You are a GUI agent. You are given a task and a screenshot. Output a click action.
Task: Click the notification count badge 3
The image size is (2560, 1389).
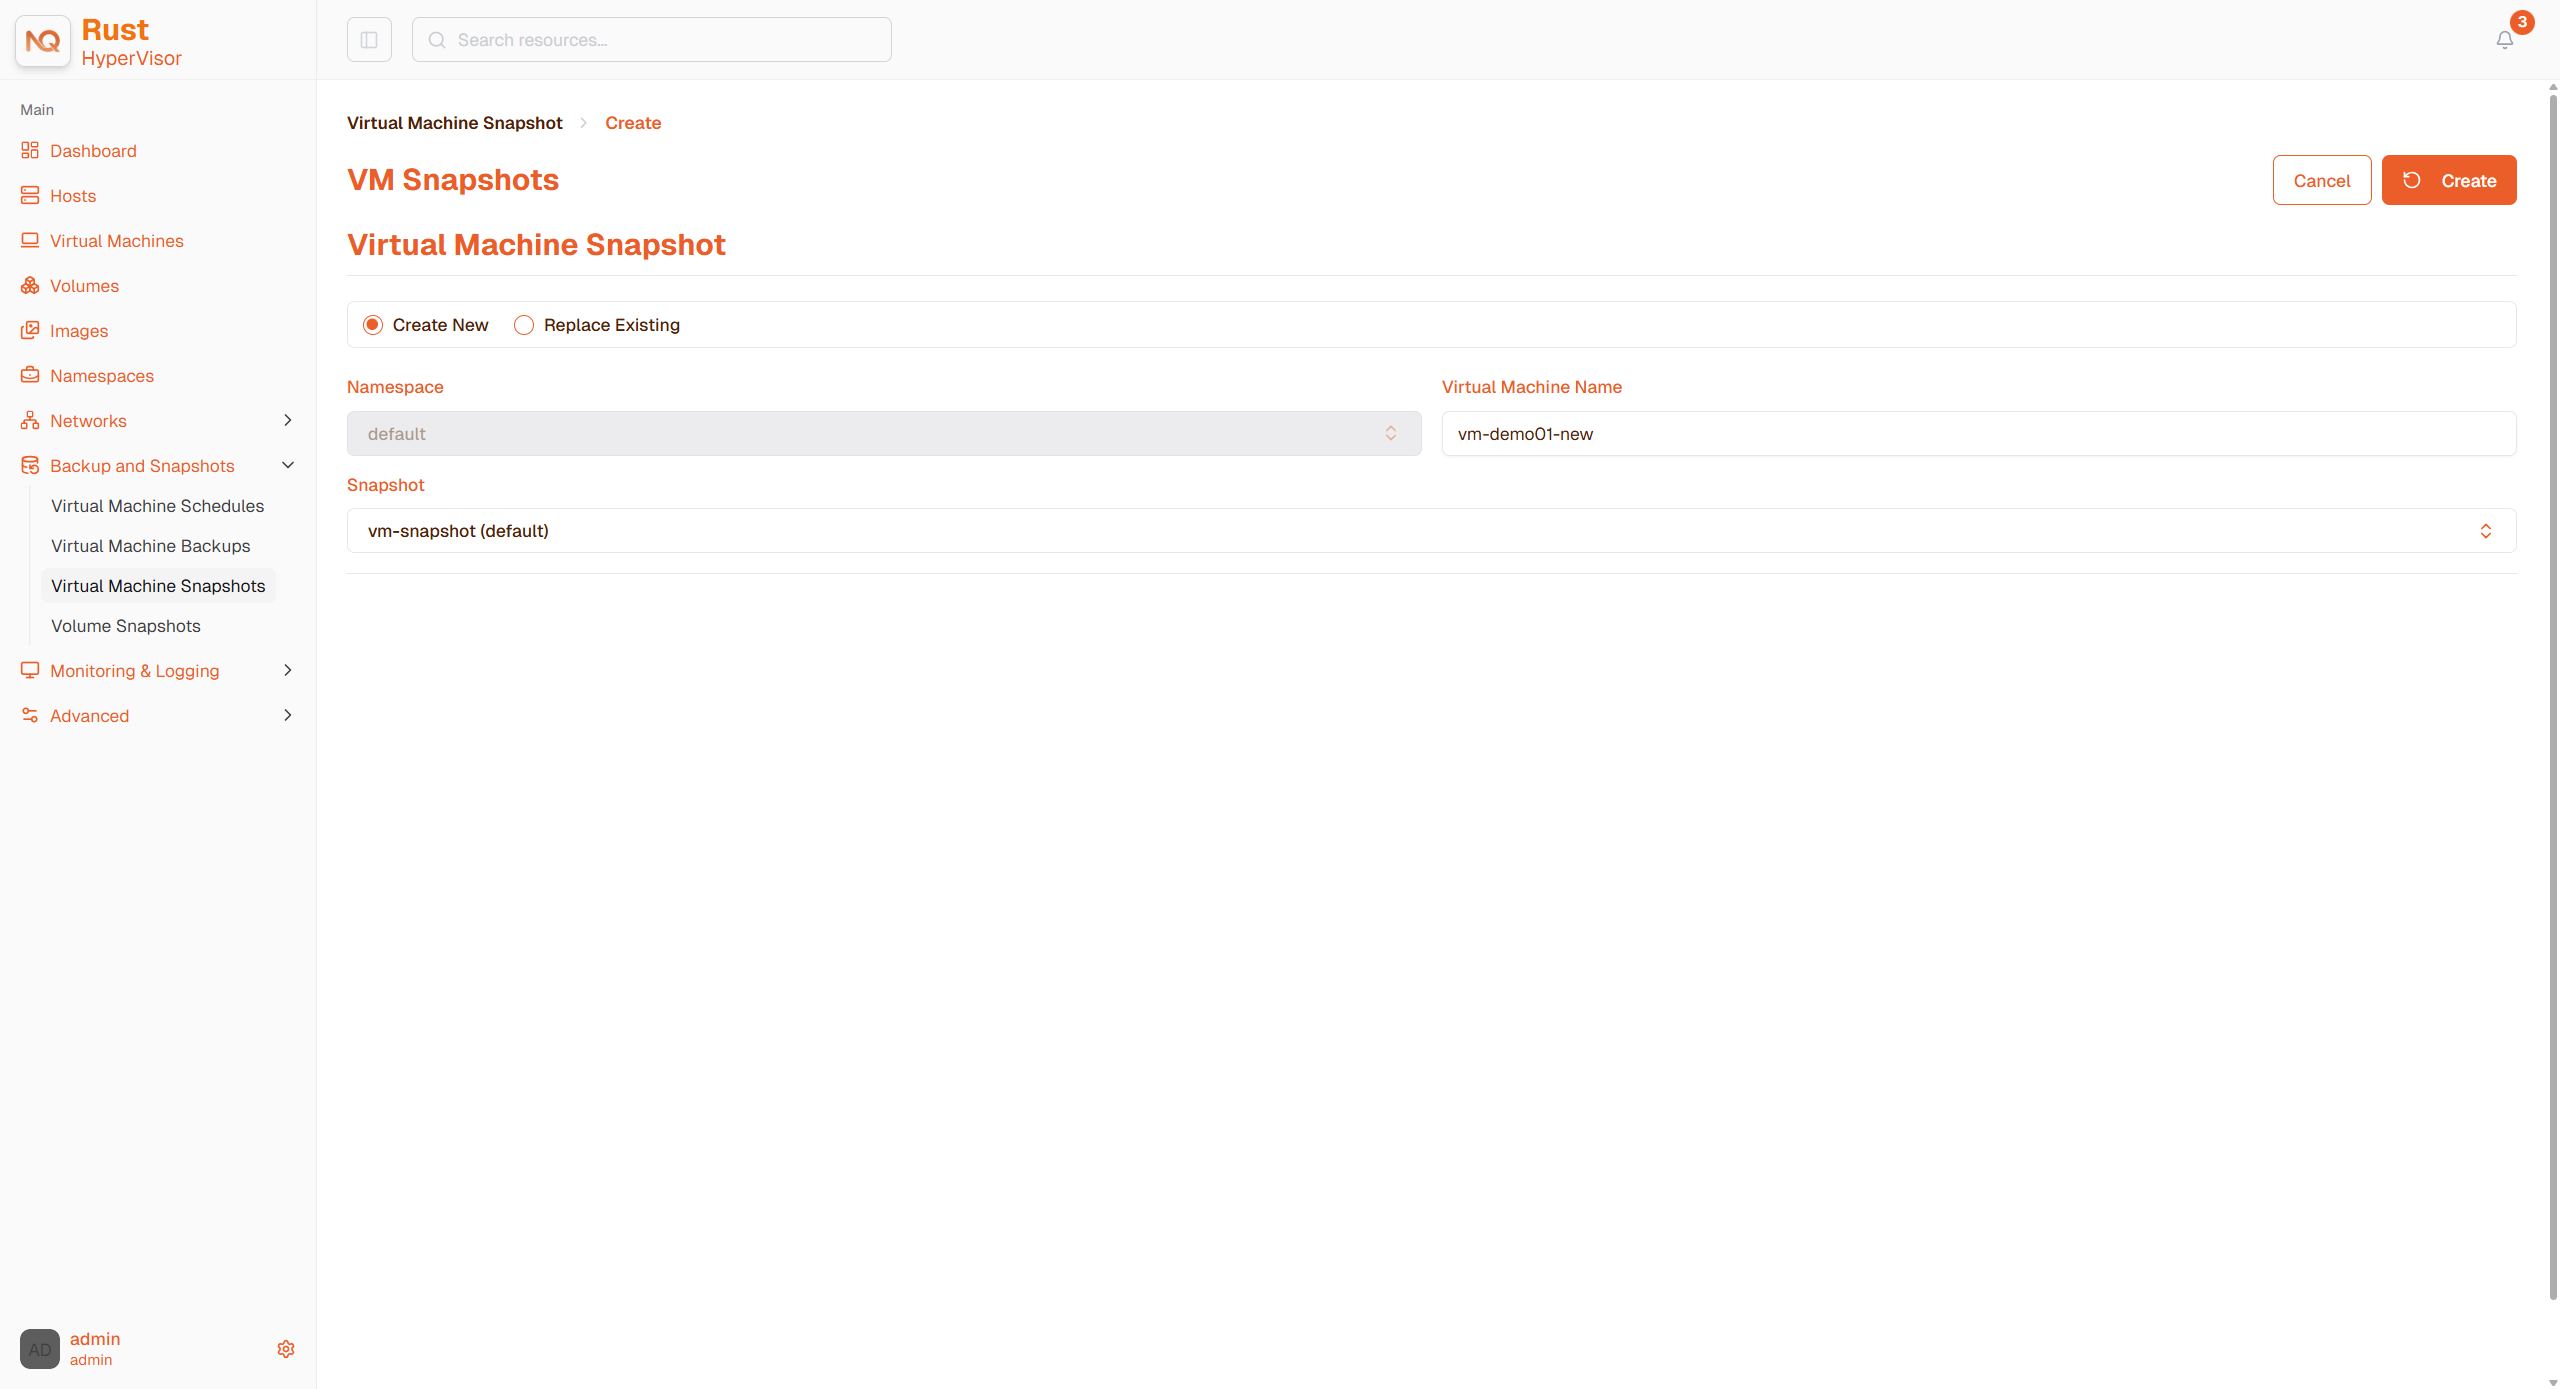click(2522, 22)
